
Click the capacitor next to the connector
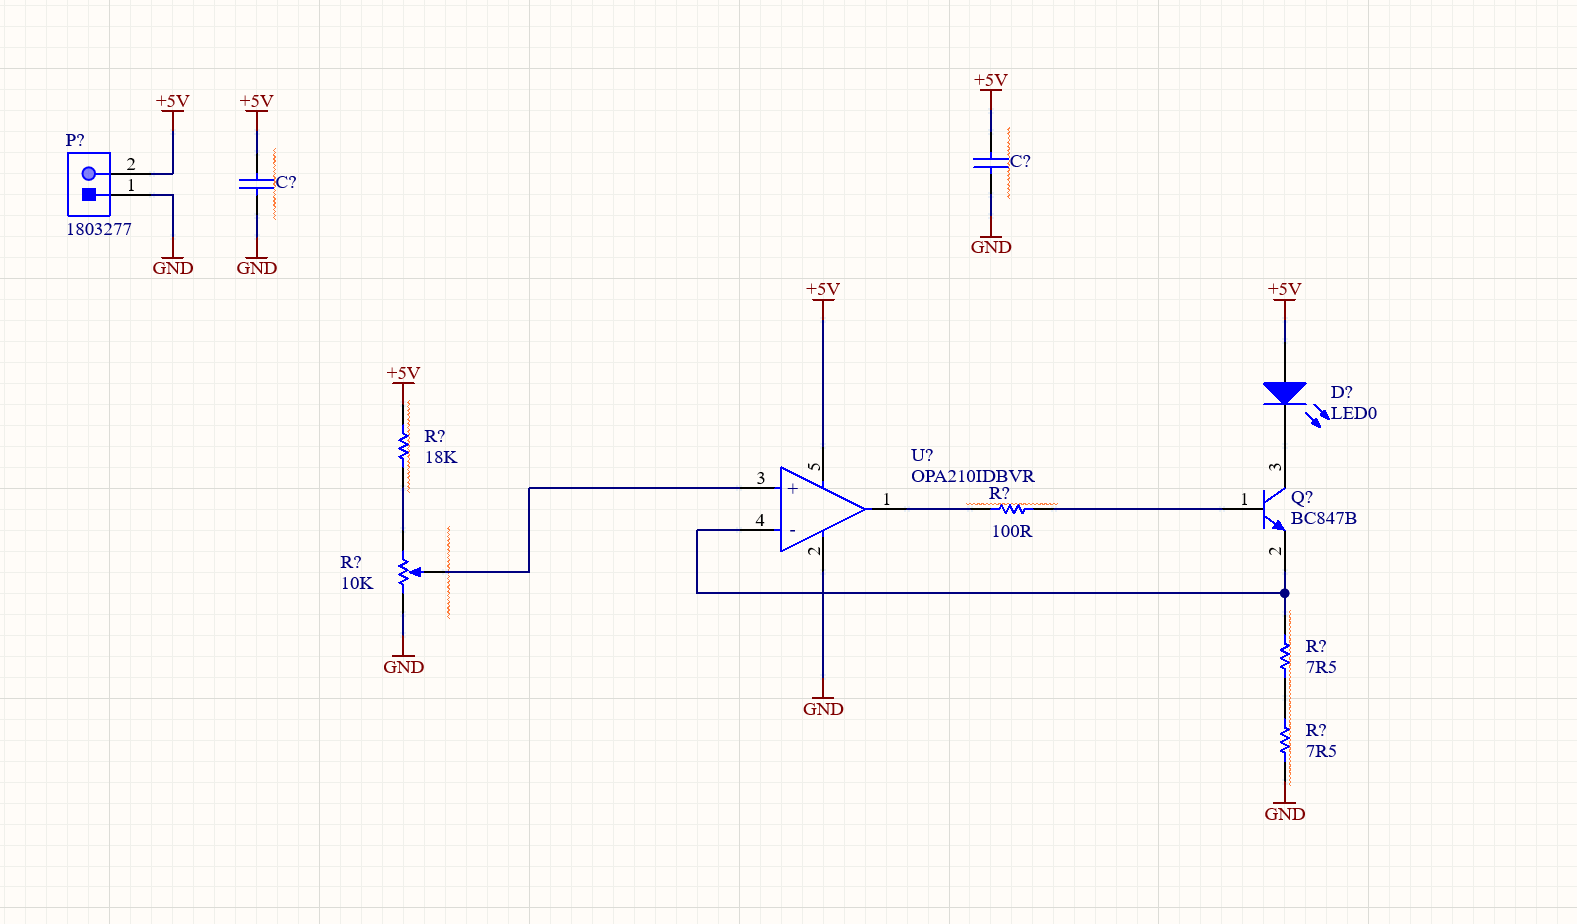[x=257, y=183]
